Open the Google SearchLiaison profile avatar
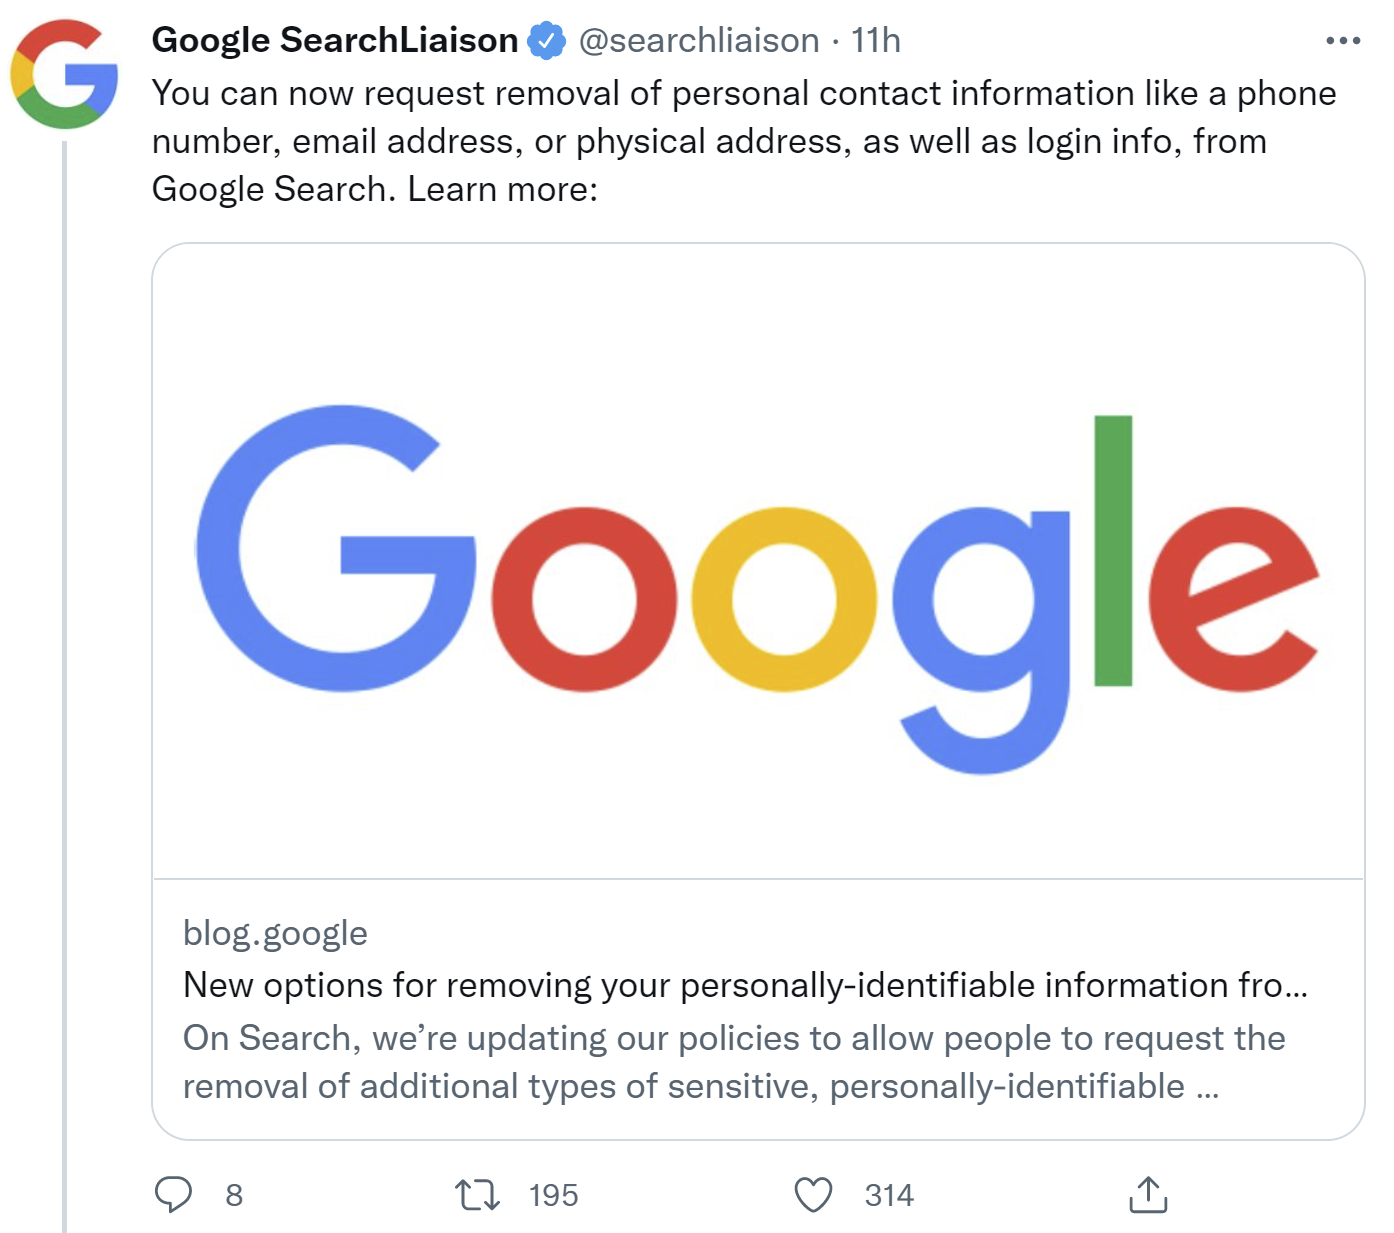 pos(63,75)
